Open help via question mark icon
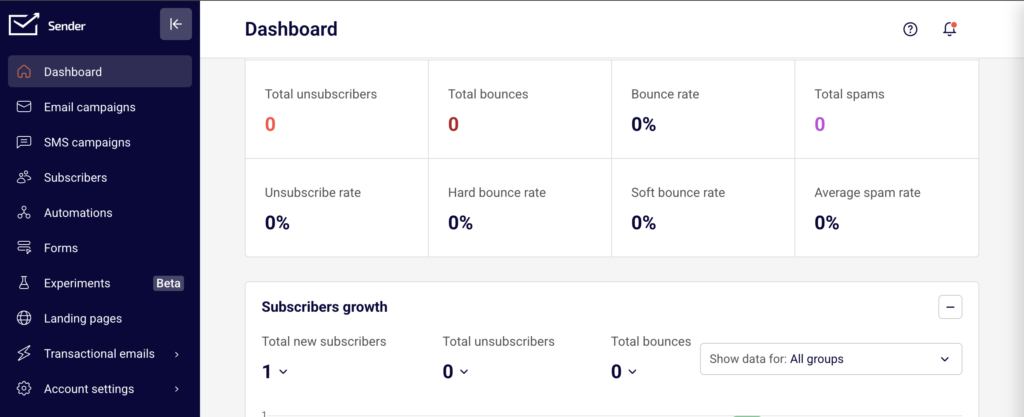The image size is (1024, 417). pos(910,29)
